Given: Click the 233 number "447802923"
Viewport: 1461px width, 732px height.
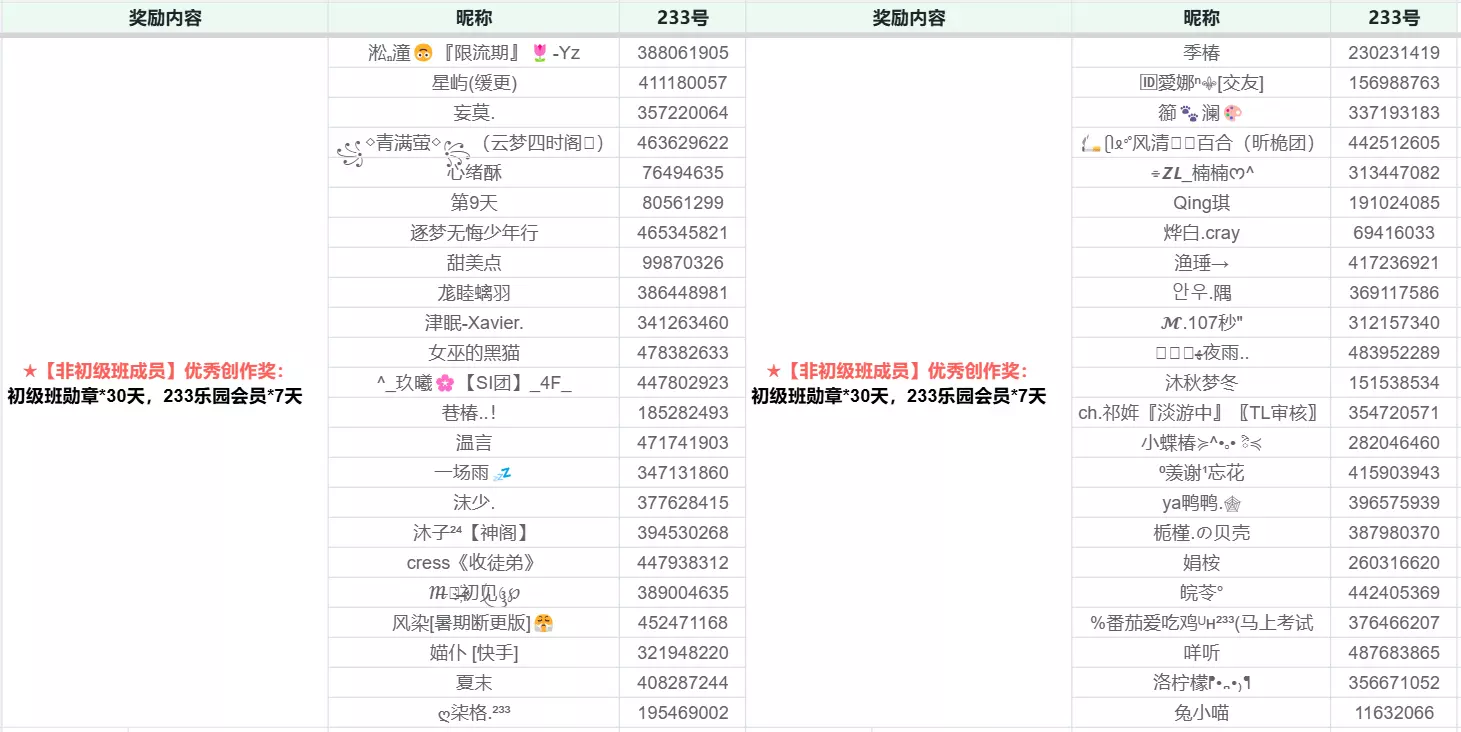Looking at the screenshot, I should (x=683, y=383).
